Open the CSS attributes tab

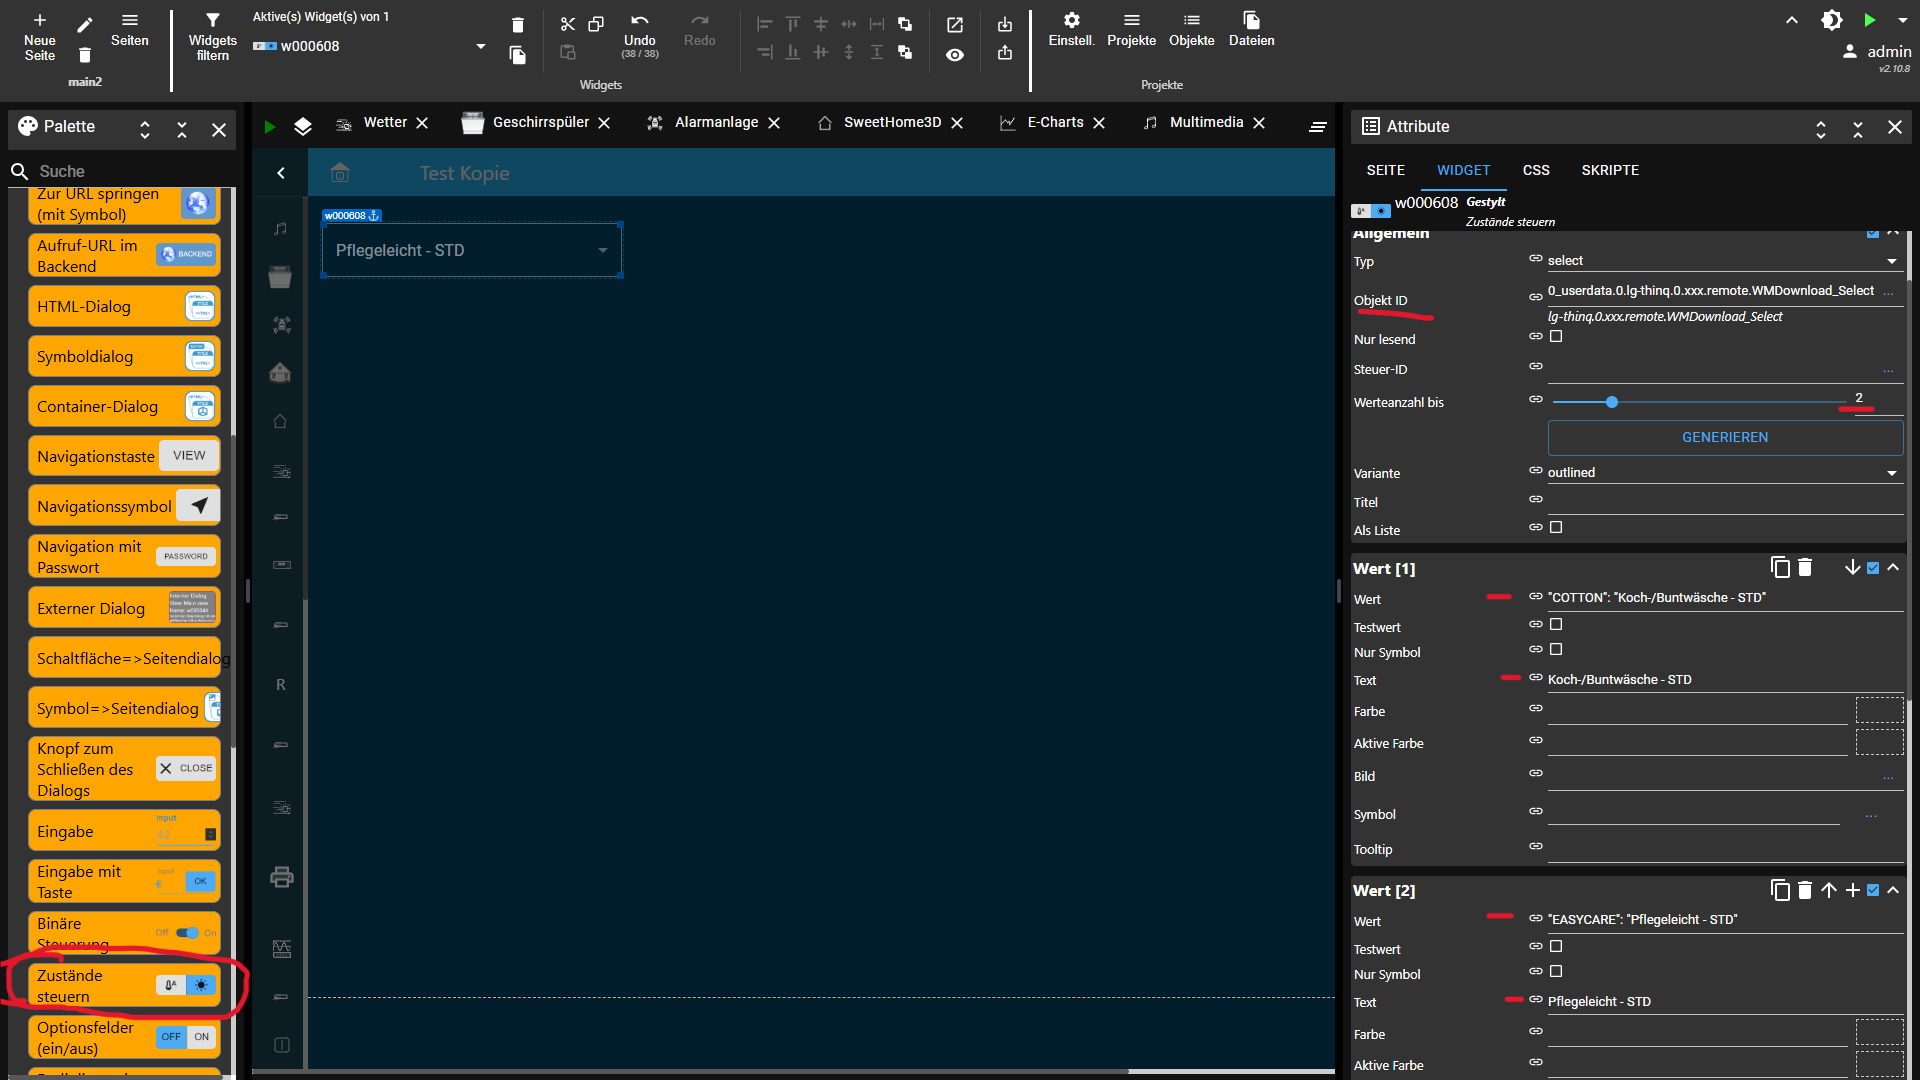(1536, 170)
